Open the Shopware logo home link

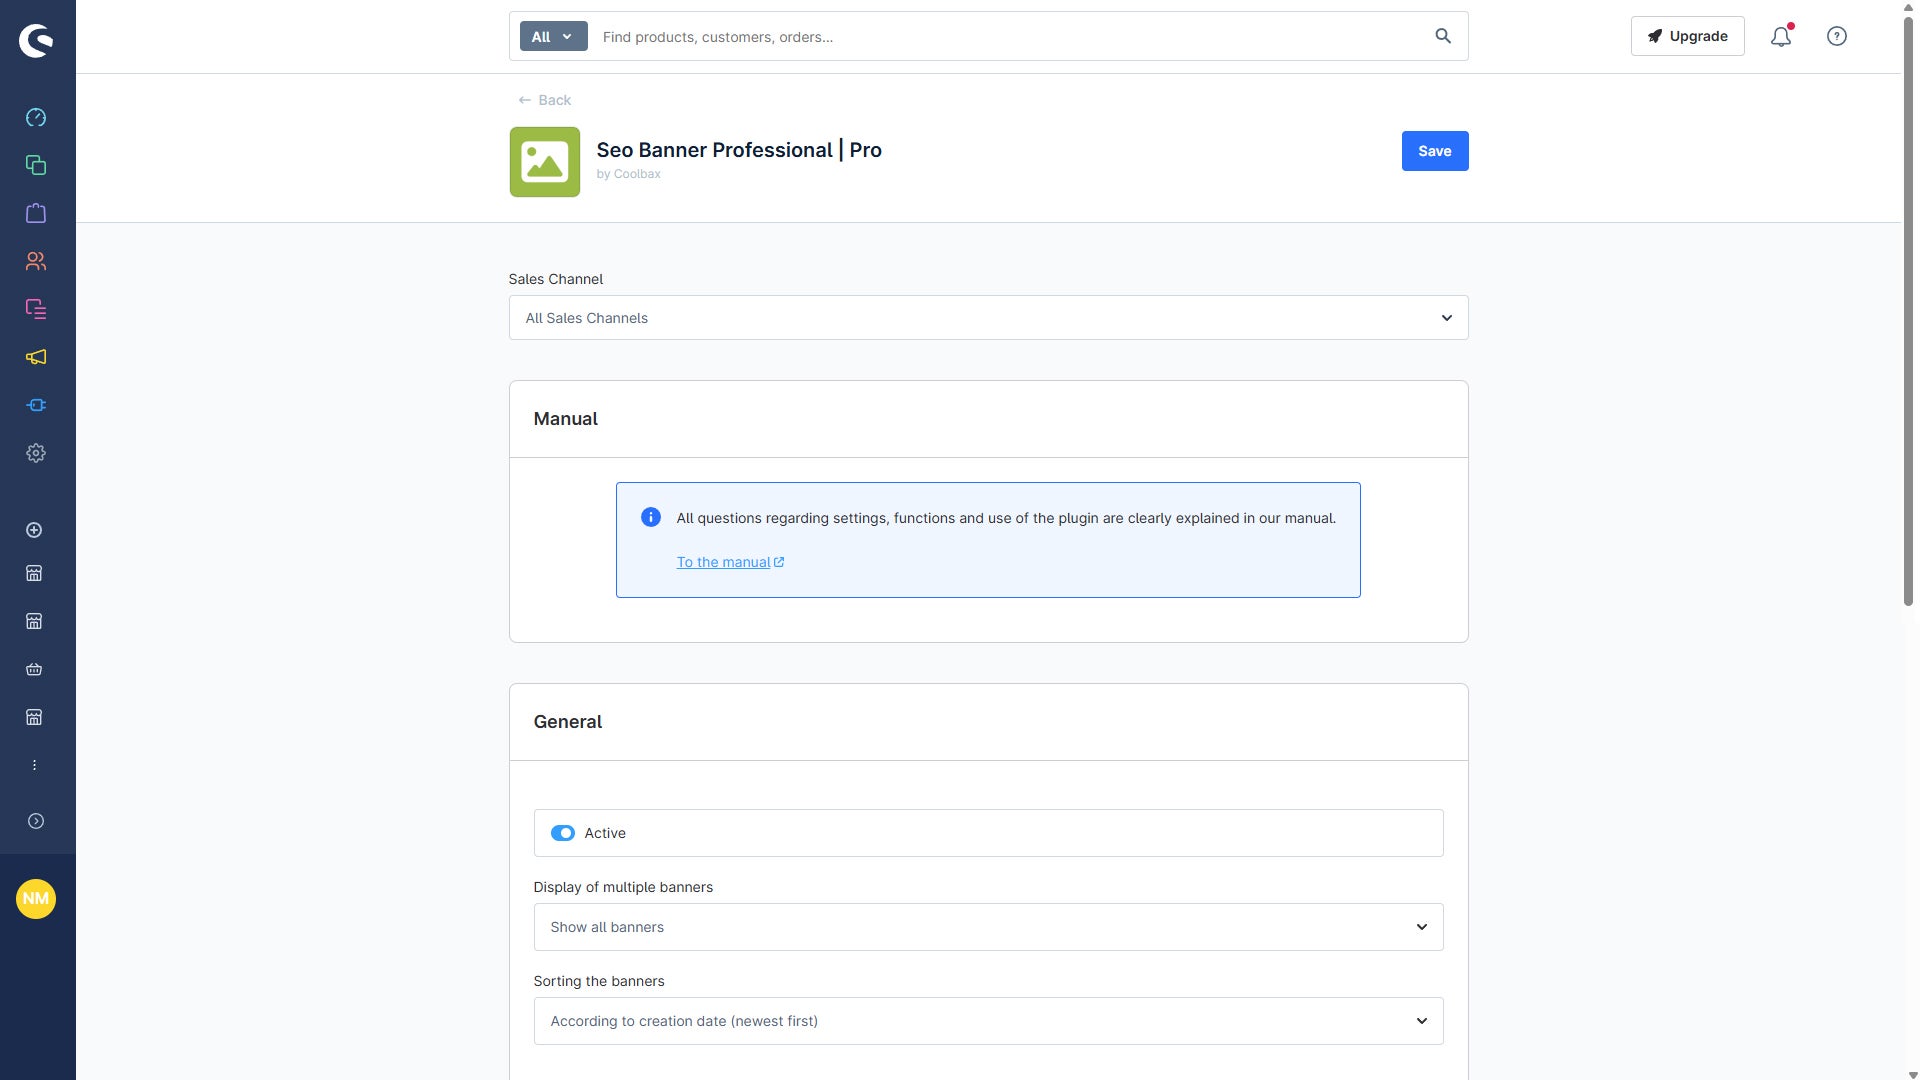[x=36, y=40]
